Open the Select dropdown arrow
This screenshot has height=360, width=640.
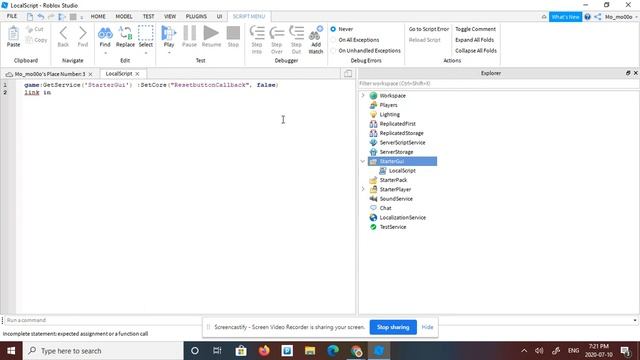coord(146,53)
